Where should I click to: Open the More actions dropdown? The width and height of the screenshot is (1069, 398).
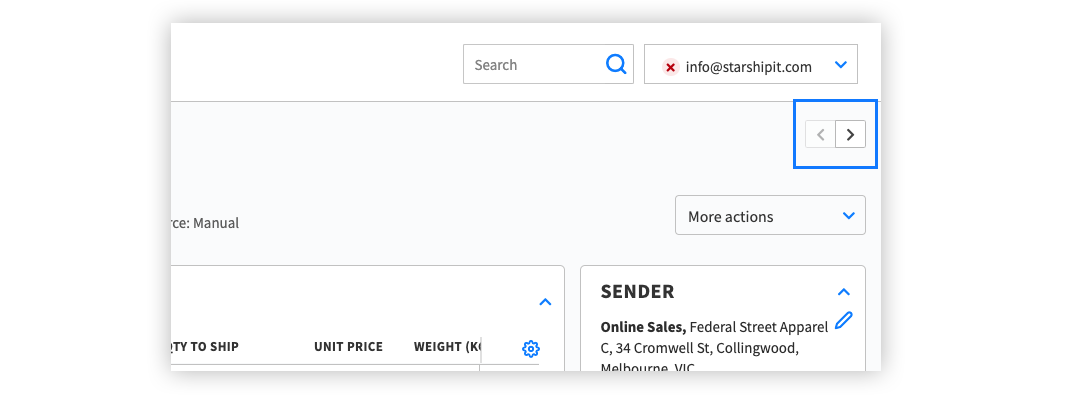tap(770, 215)
